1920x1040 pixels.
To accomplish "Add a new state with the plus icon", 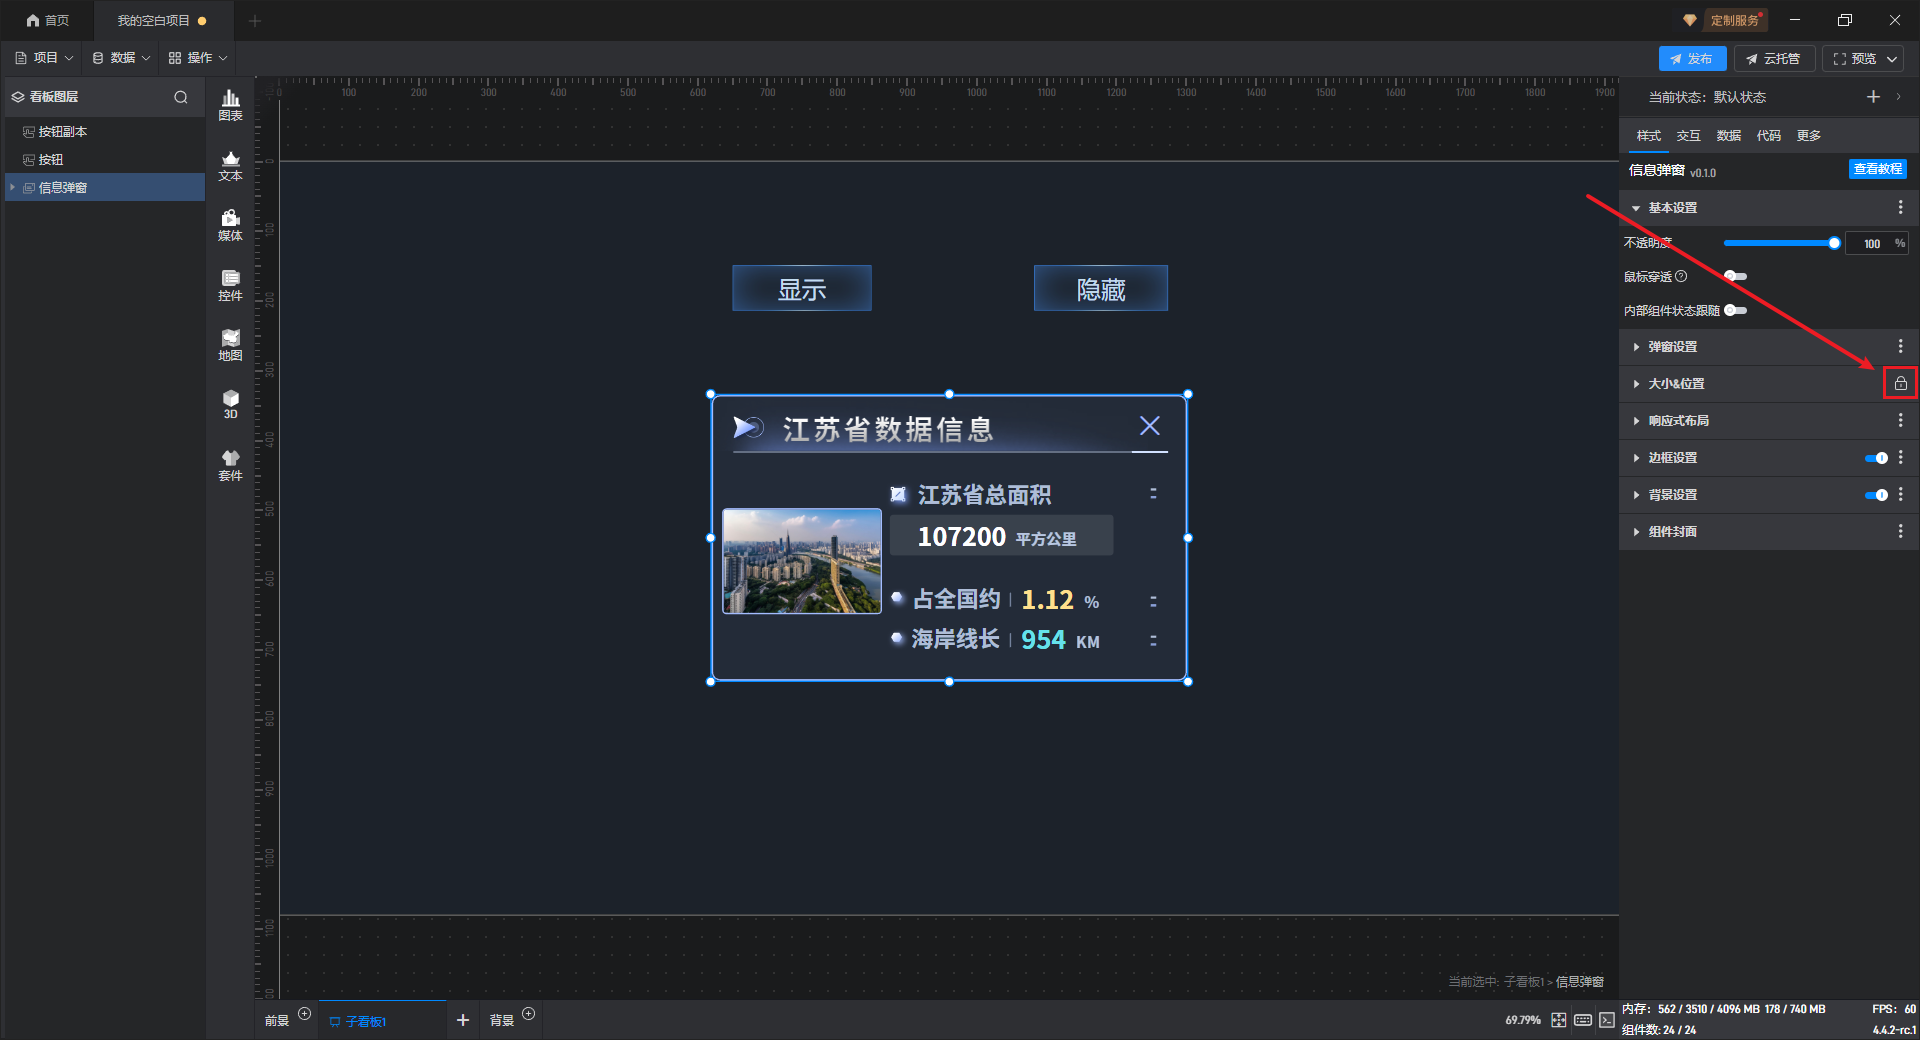I will pos(1873,96).
